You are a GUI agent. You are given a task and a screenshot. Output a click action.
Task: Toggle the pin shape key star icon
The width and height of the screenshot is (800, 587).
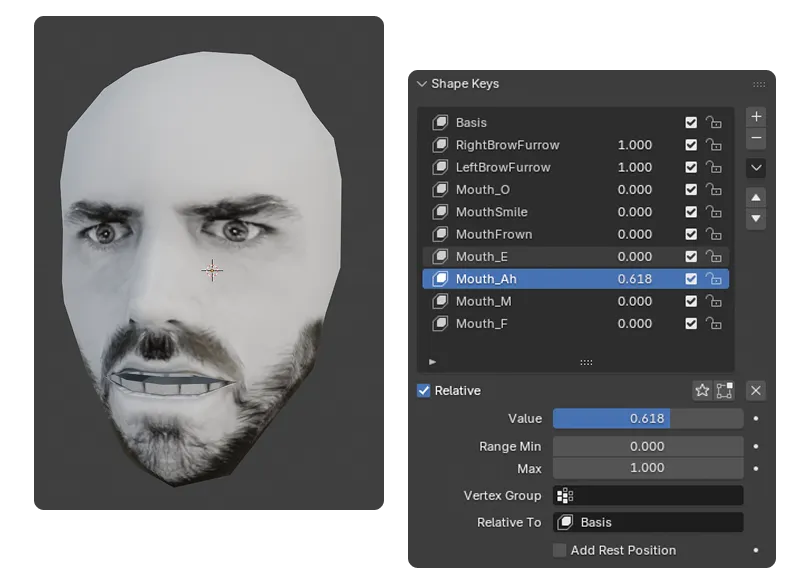click(702, 391)
